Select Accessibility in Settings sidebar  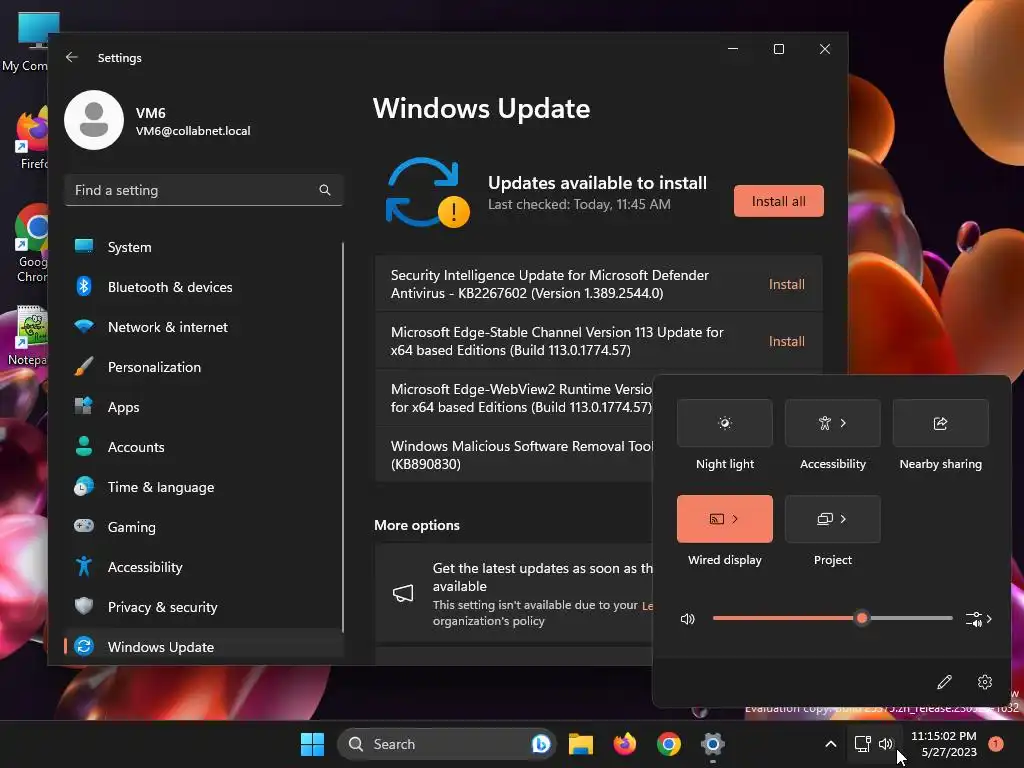coord(203,567)
